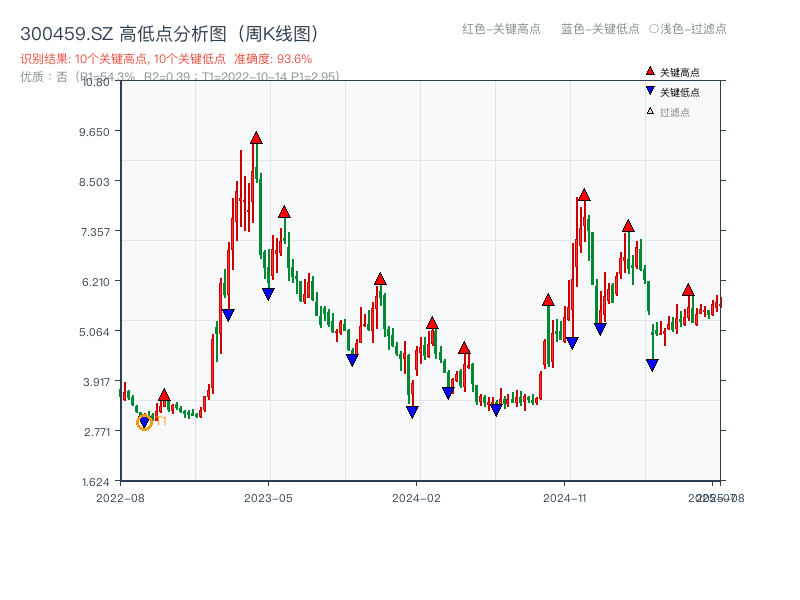
Task: Select the red high marker near the 2023-05 label
Action: coord(284,210)
